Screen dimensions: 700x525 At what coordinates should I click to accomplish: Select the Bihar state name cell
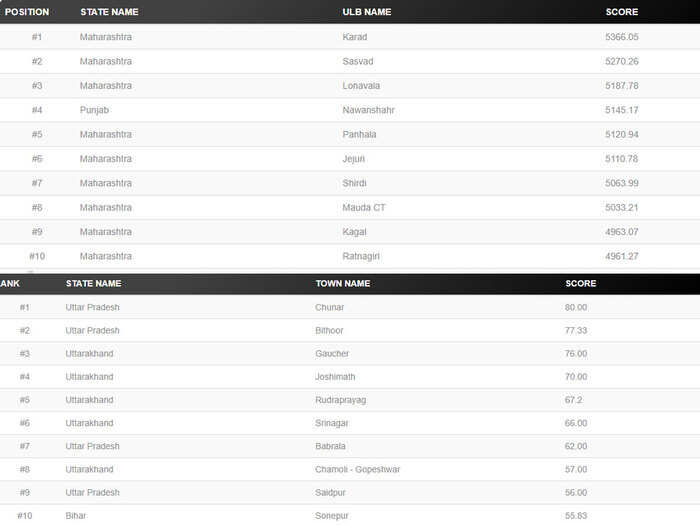75,516
